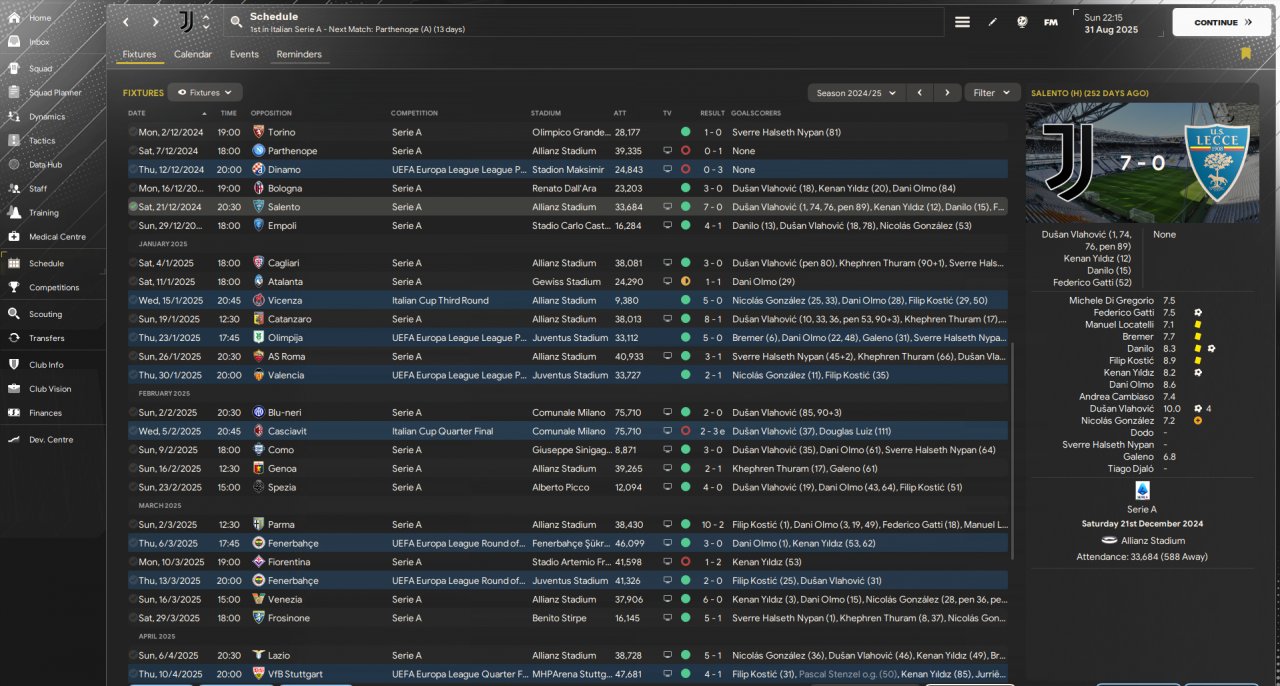The height and width of the screenshot is (686, 1280).
Task: Open the world globe icon
Action: click(1022, 22)
